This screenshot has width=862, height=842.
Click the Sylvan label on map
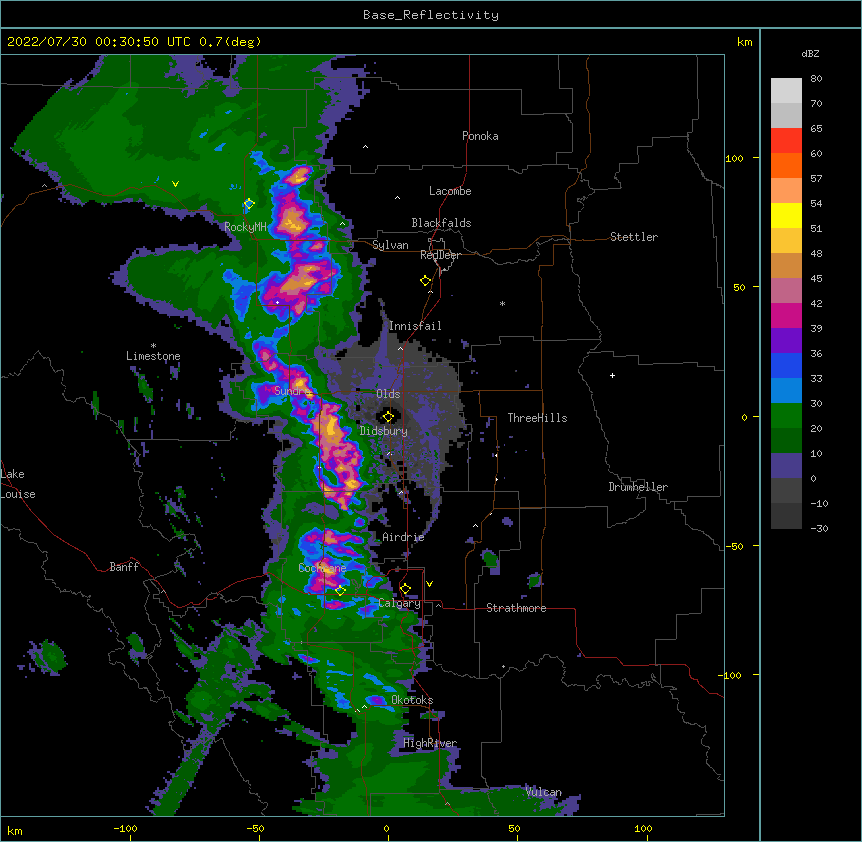[390, 245]
